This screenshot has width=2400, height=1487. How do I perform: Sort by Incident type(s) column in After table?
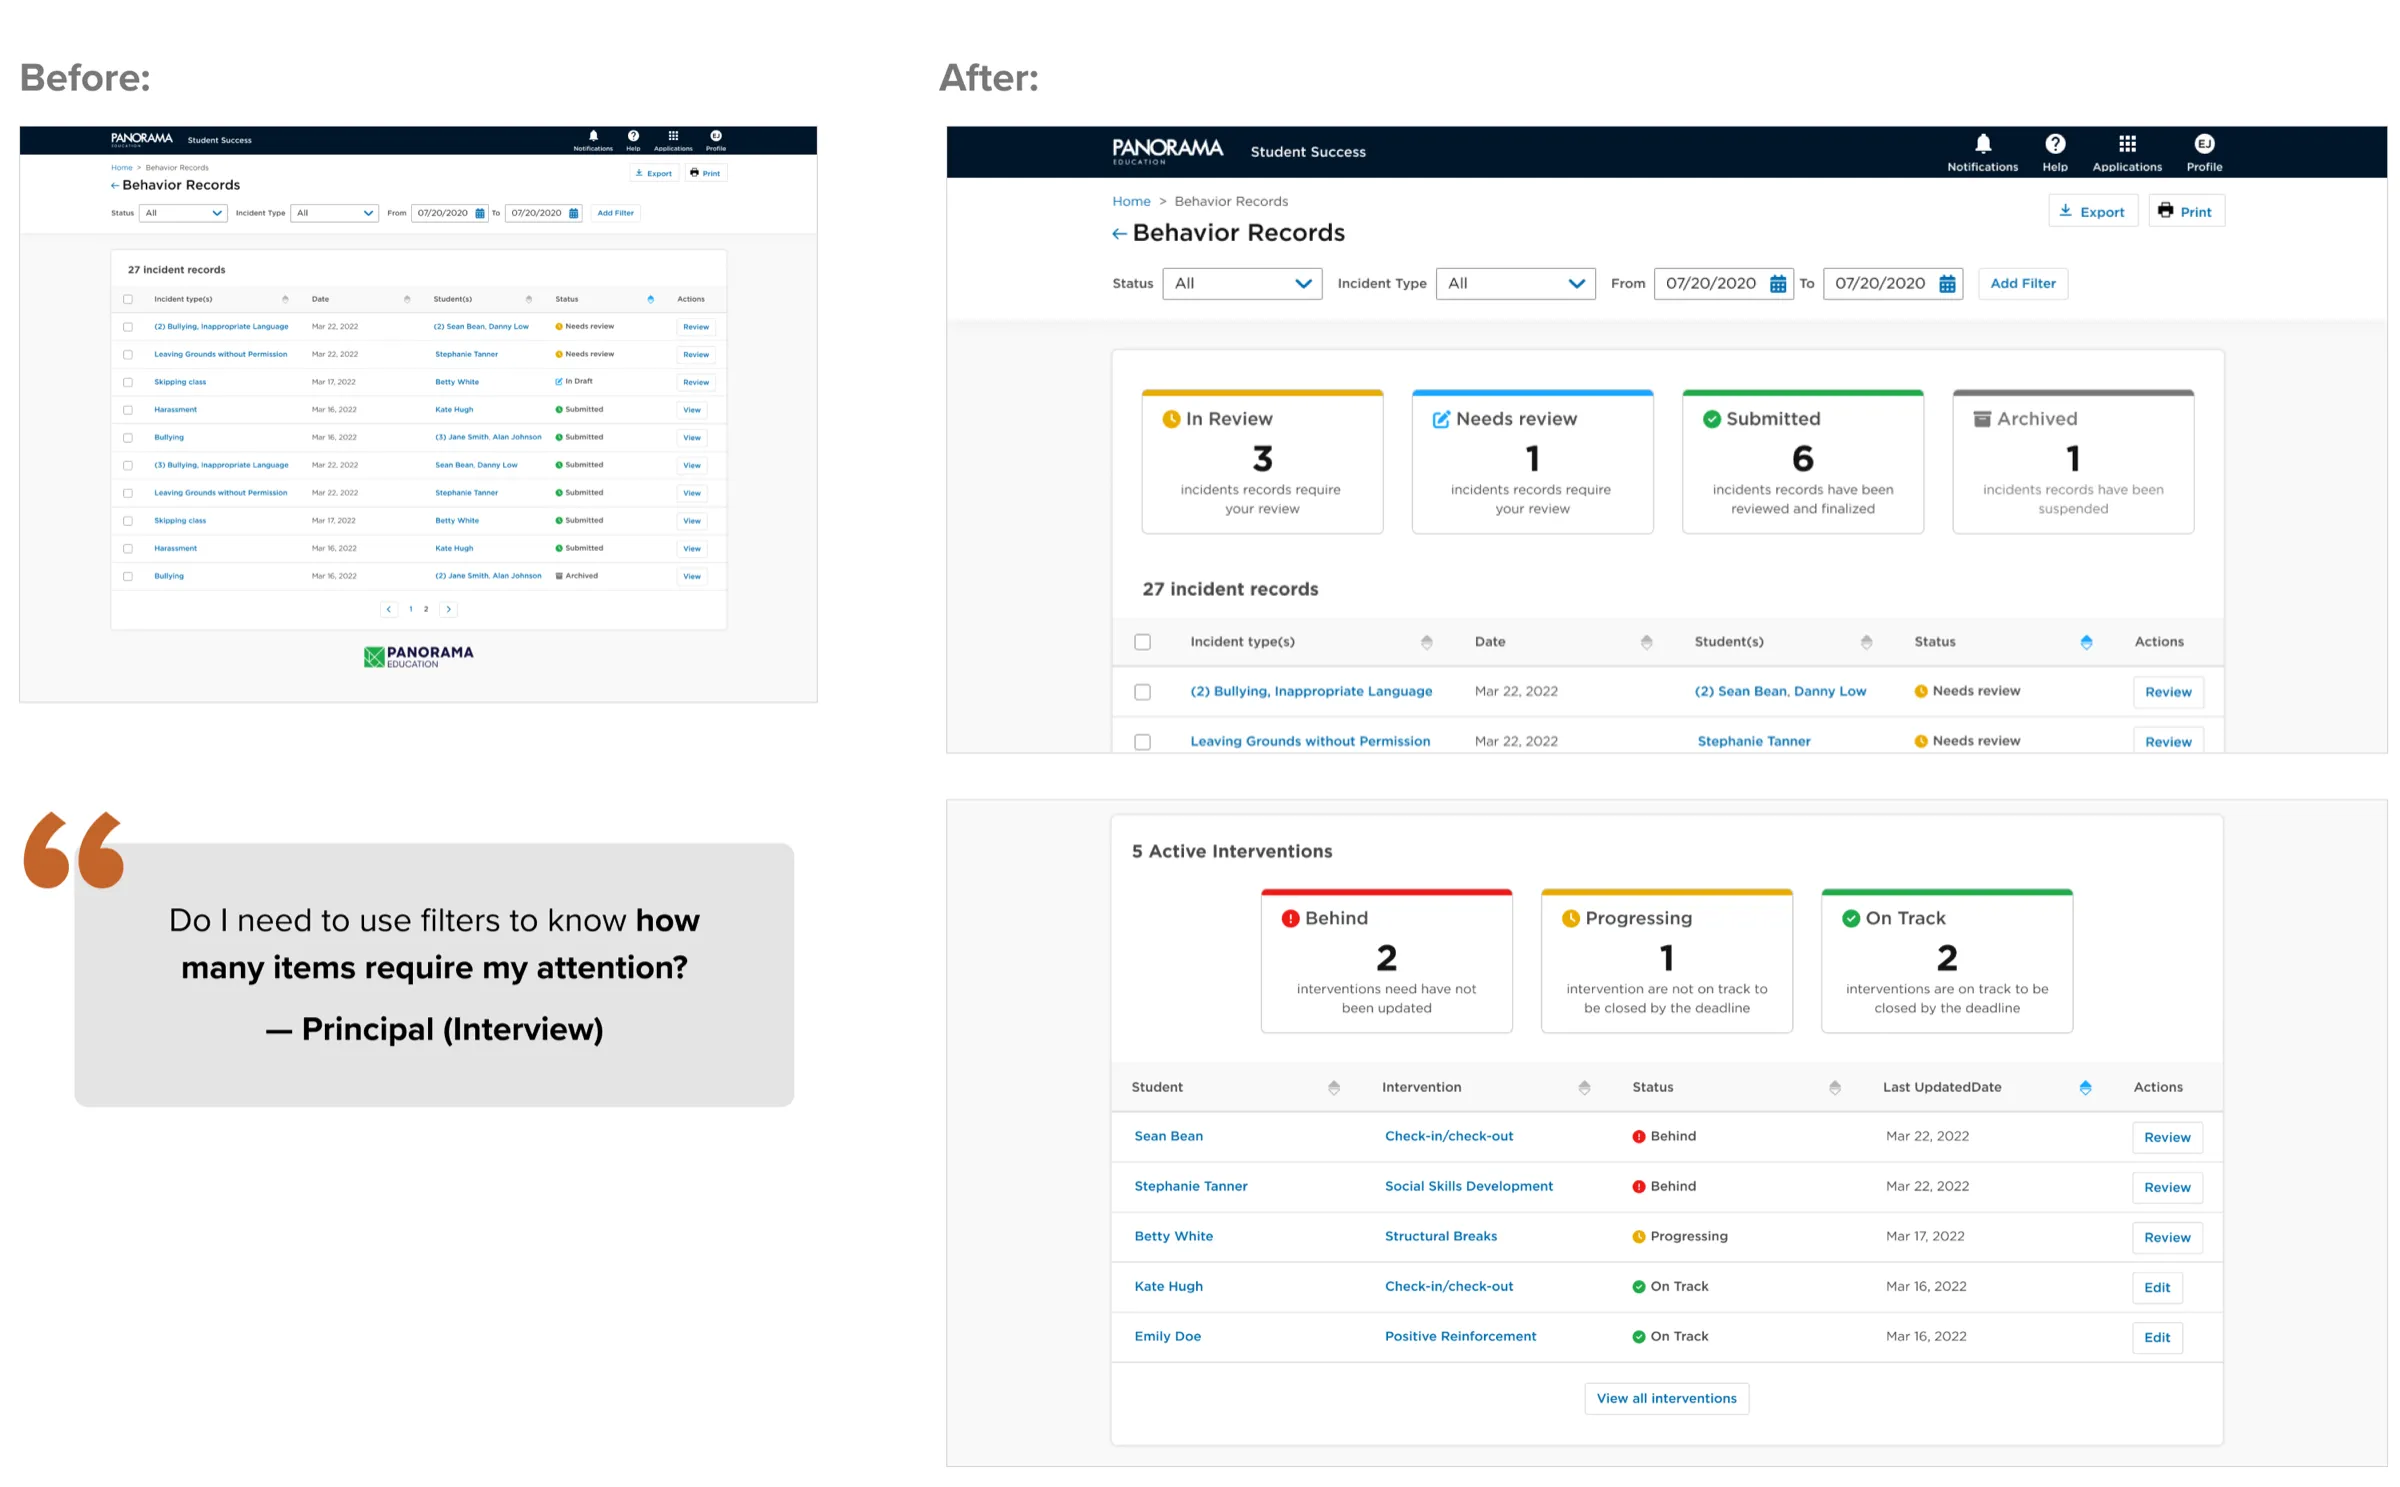(1427, 643)
